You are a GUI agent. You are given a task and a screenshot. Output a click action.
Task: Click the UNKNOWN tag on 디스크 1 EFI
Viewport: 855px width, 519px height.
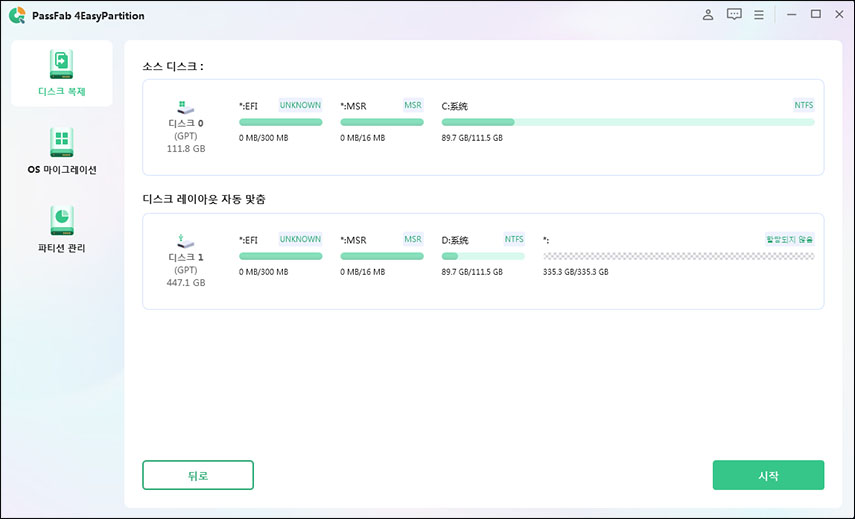(300, 239)
